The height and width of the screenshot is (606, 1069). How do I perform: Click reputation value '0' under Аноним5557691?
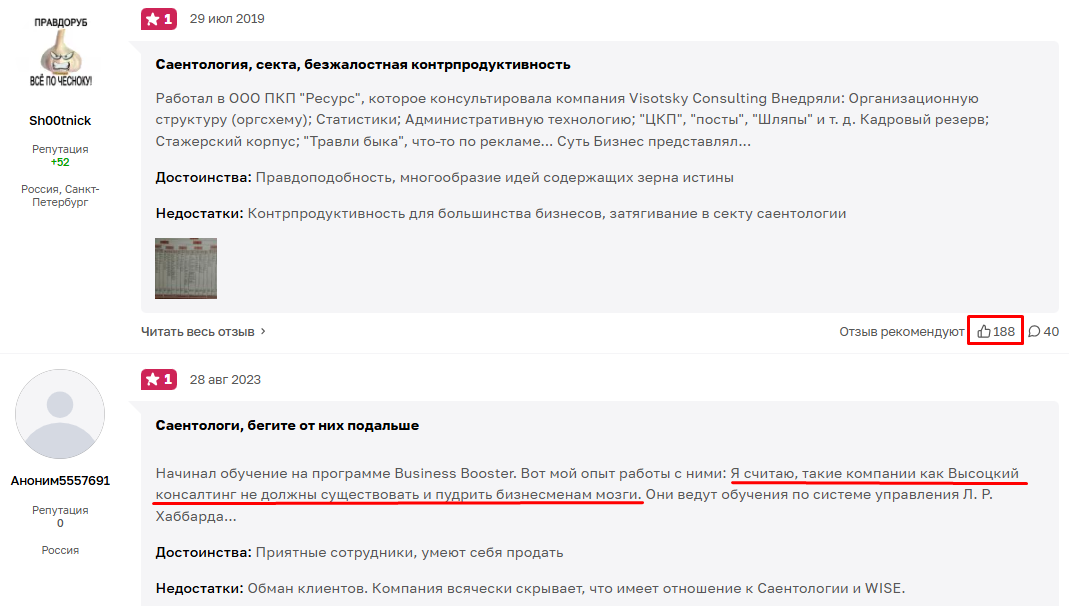(60, 524)
